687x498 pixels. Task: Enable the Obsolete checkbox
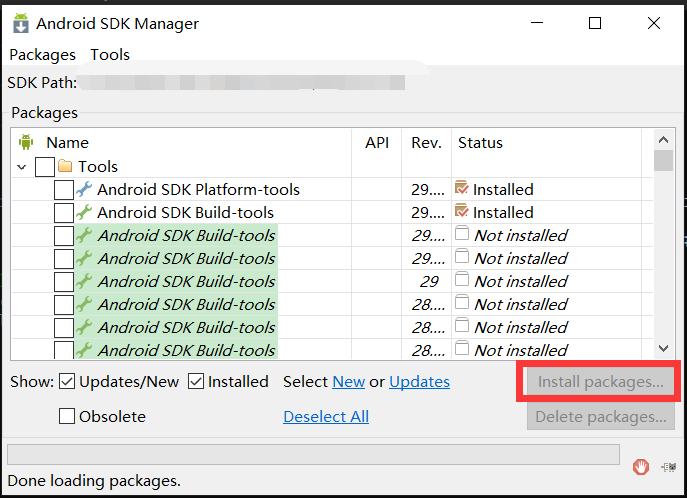67,416
